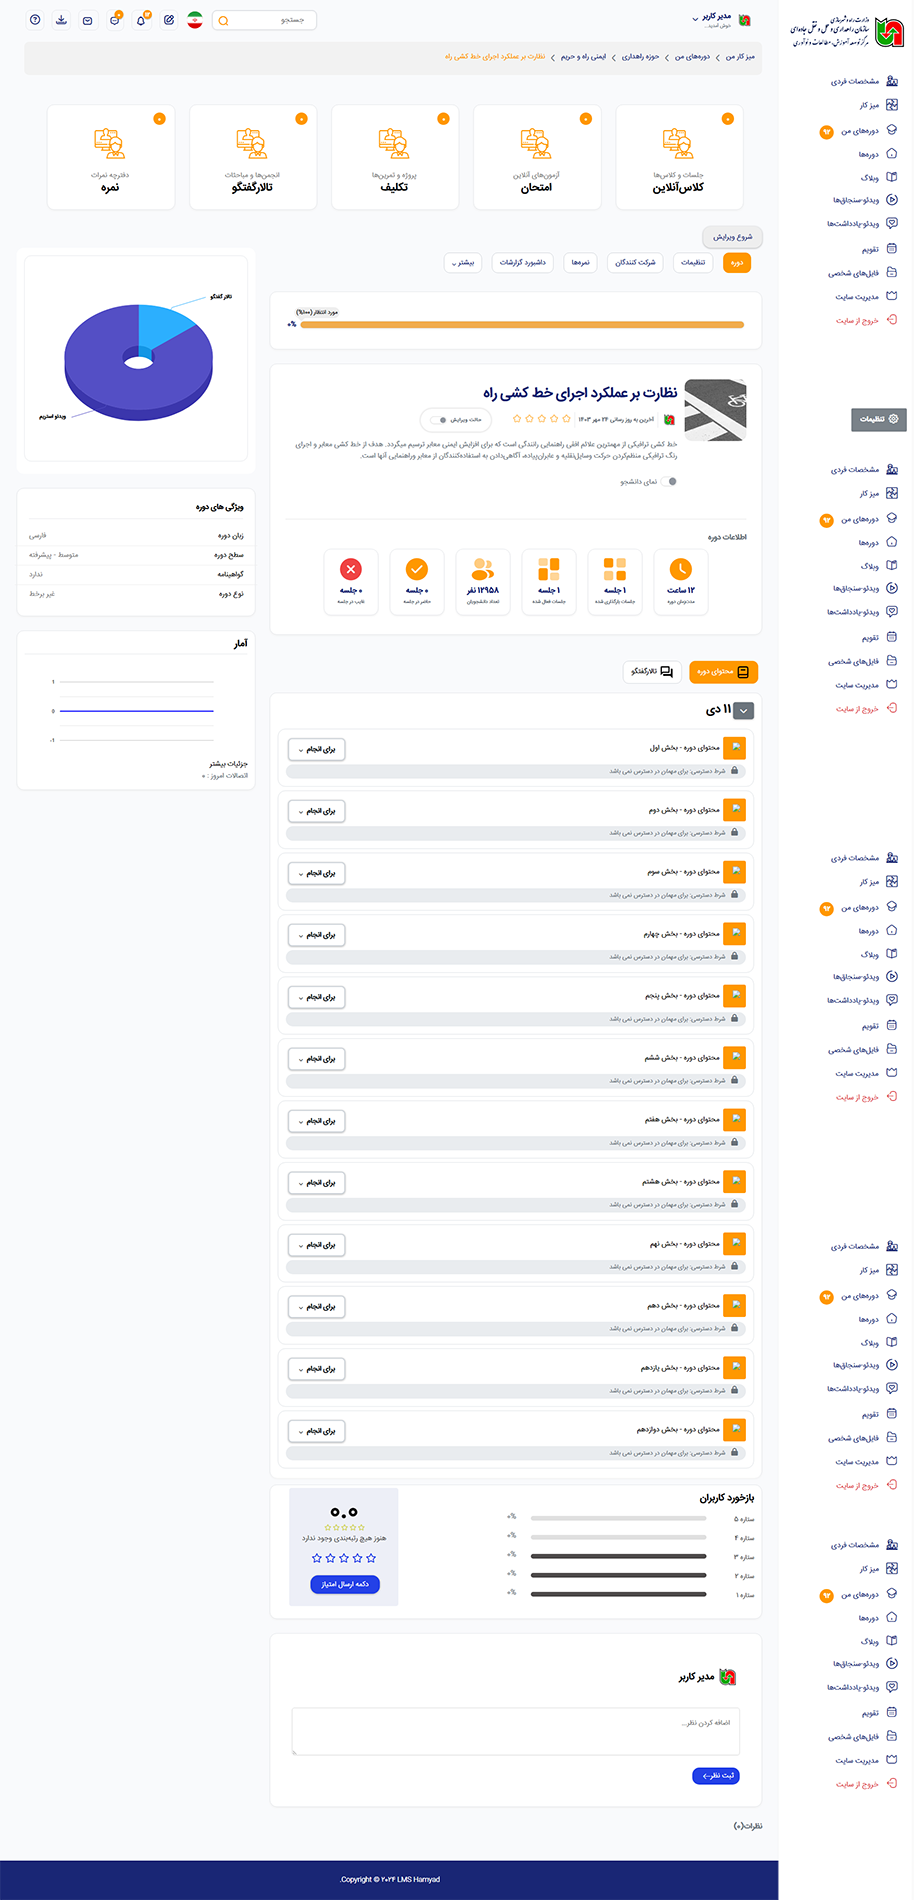Viewport: 914px width, 1900px height.
Task: Click the download icon in top bar
Action: click(x=62, y=20)
